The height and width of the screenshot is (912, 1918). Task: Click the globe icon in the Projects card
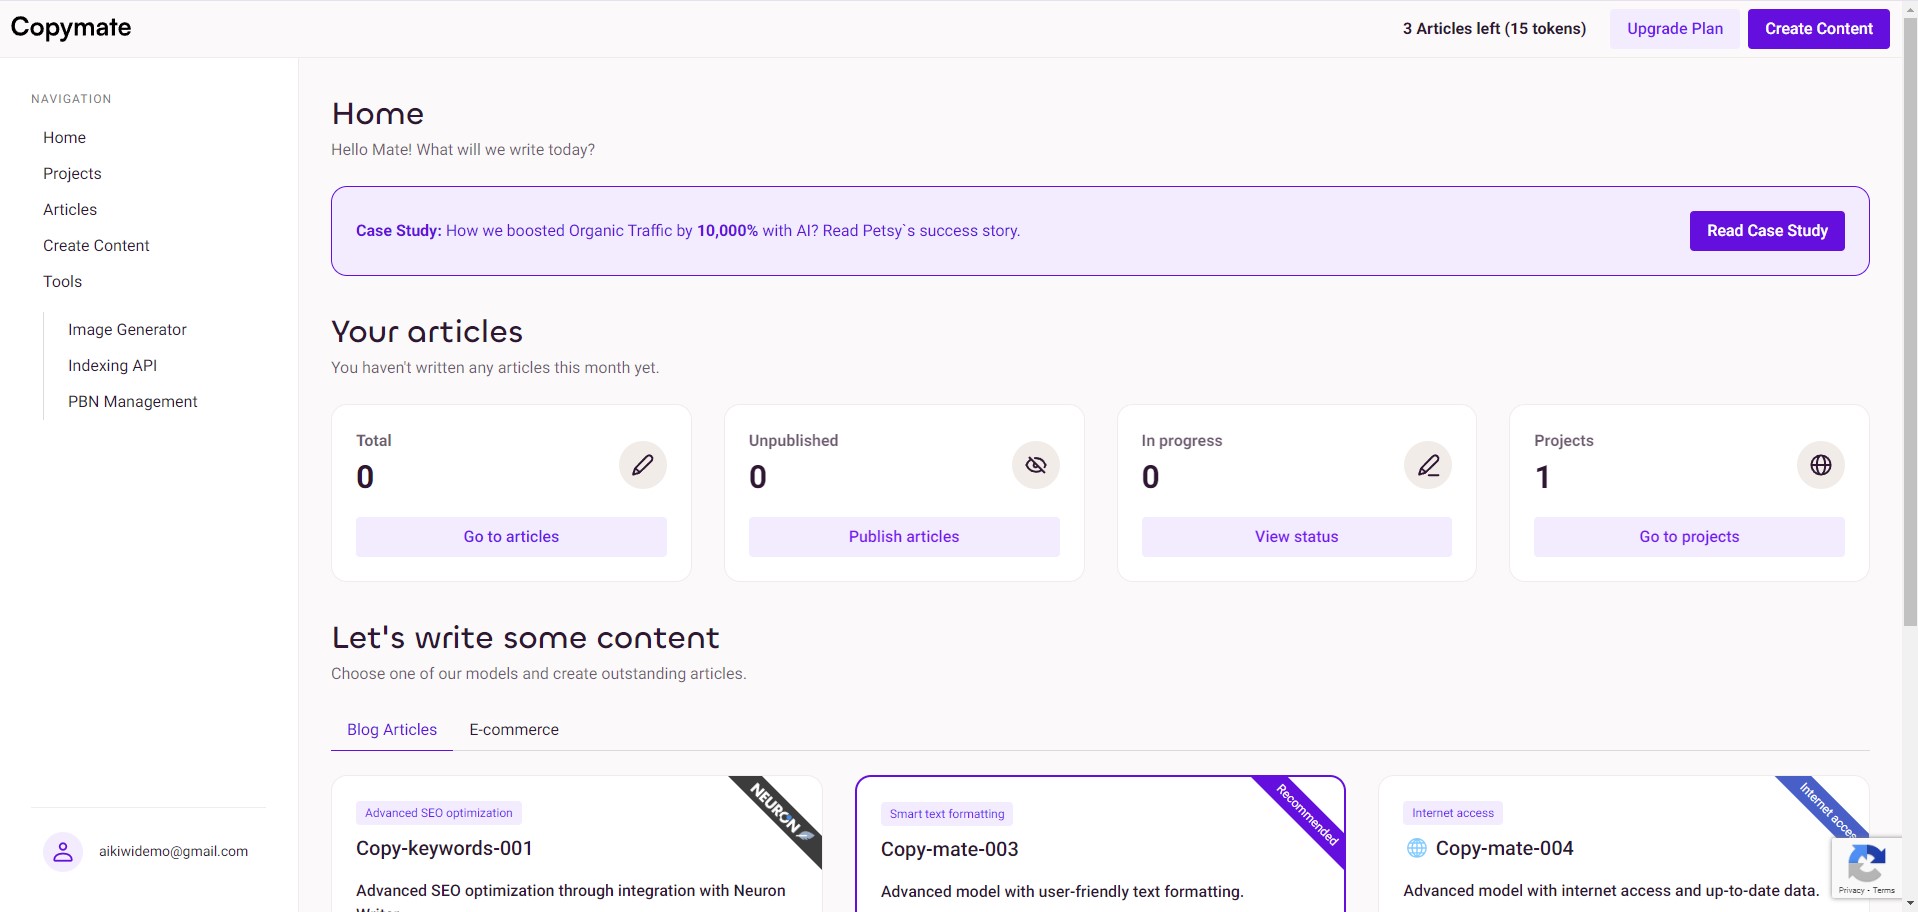[1821, 465]
